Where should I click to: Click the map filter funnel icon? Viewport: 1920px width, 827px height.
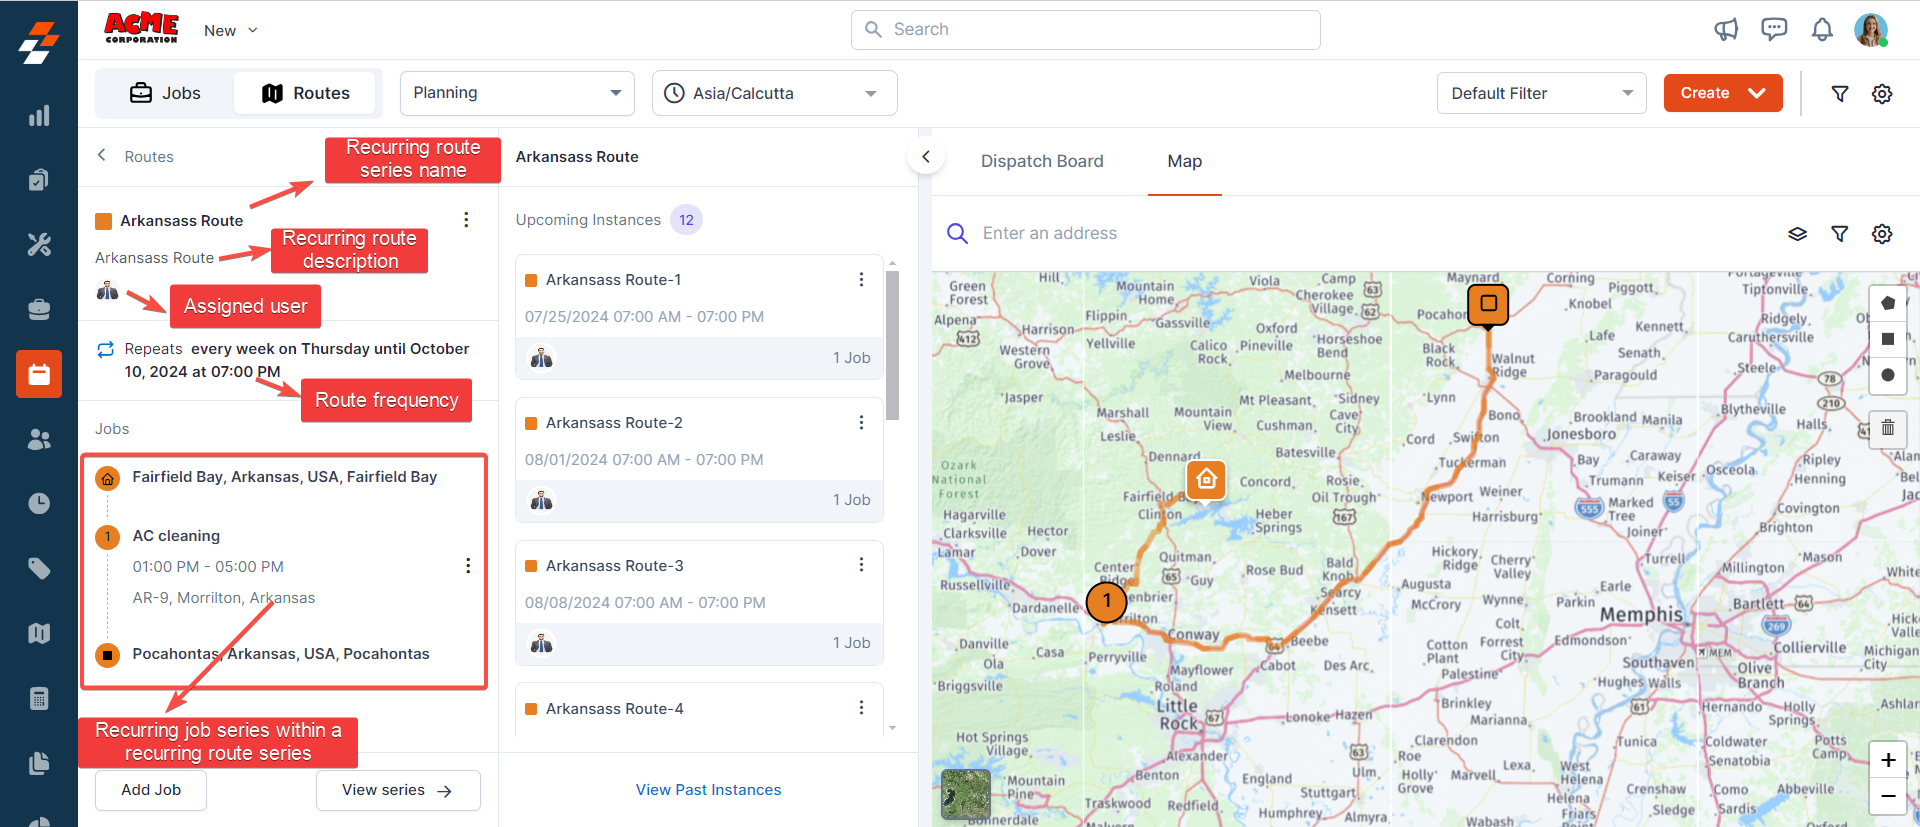click(x=1839, y=234)
